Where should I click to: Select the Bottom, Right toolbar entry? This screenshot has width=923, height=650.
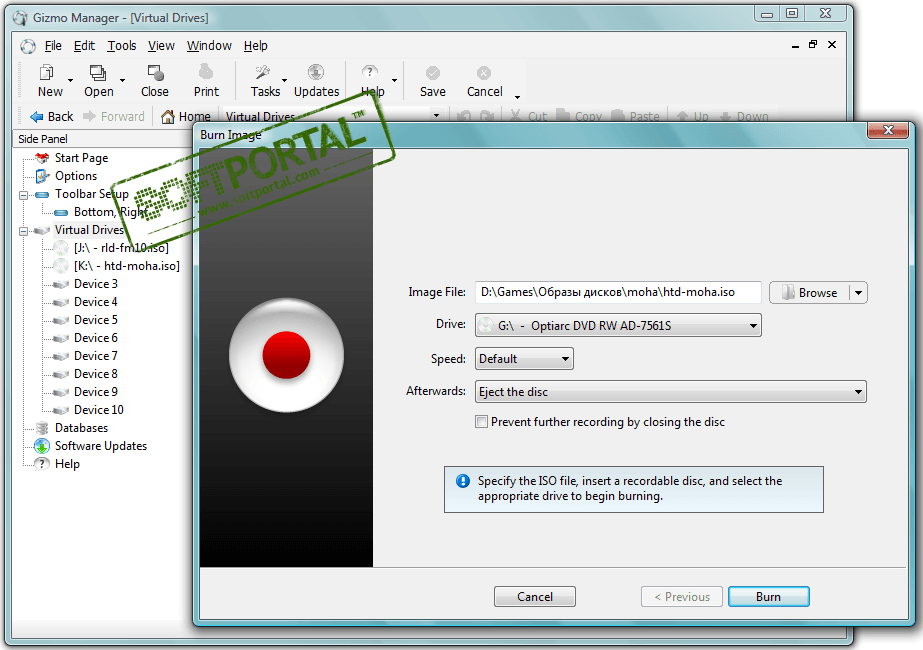[110, 212]
